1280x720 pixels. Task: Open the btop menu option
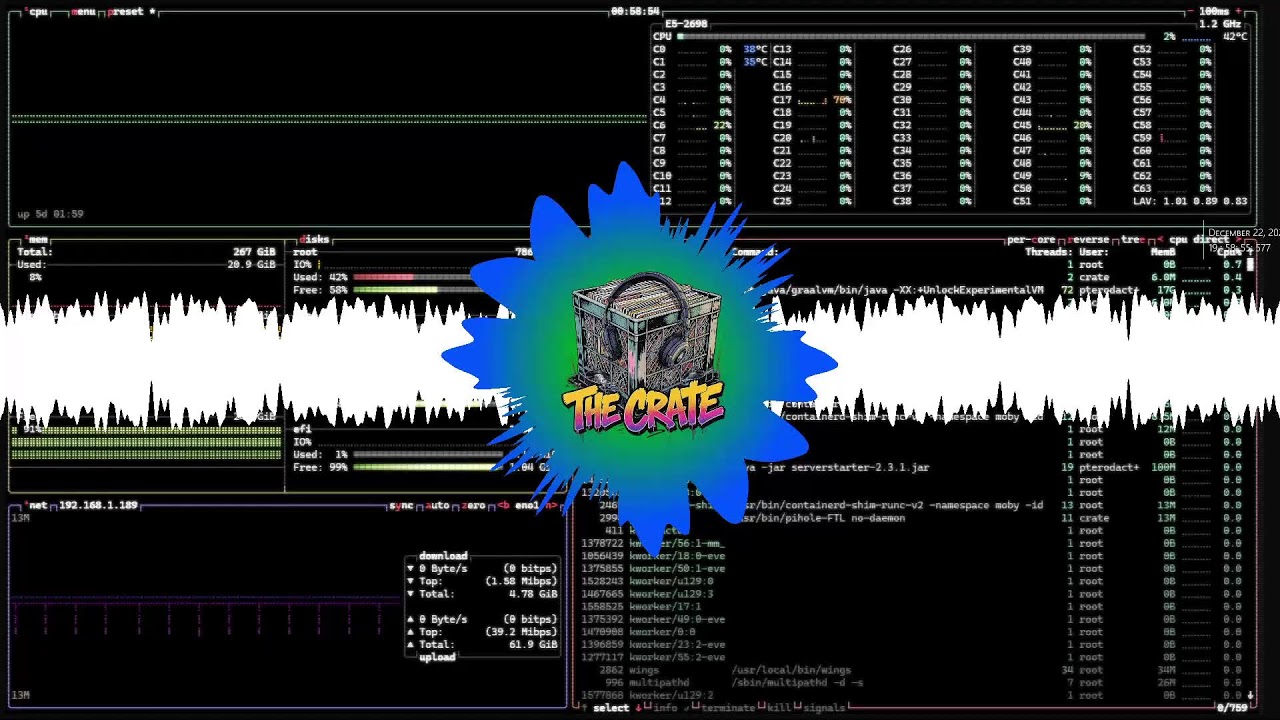tap(84, 12)
